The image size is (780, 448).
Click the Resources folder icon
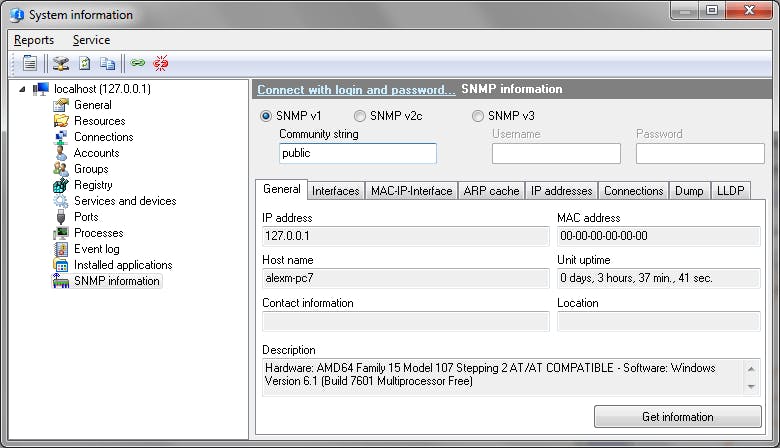(x=61, y=121)
